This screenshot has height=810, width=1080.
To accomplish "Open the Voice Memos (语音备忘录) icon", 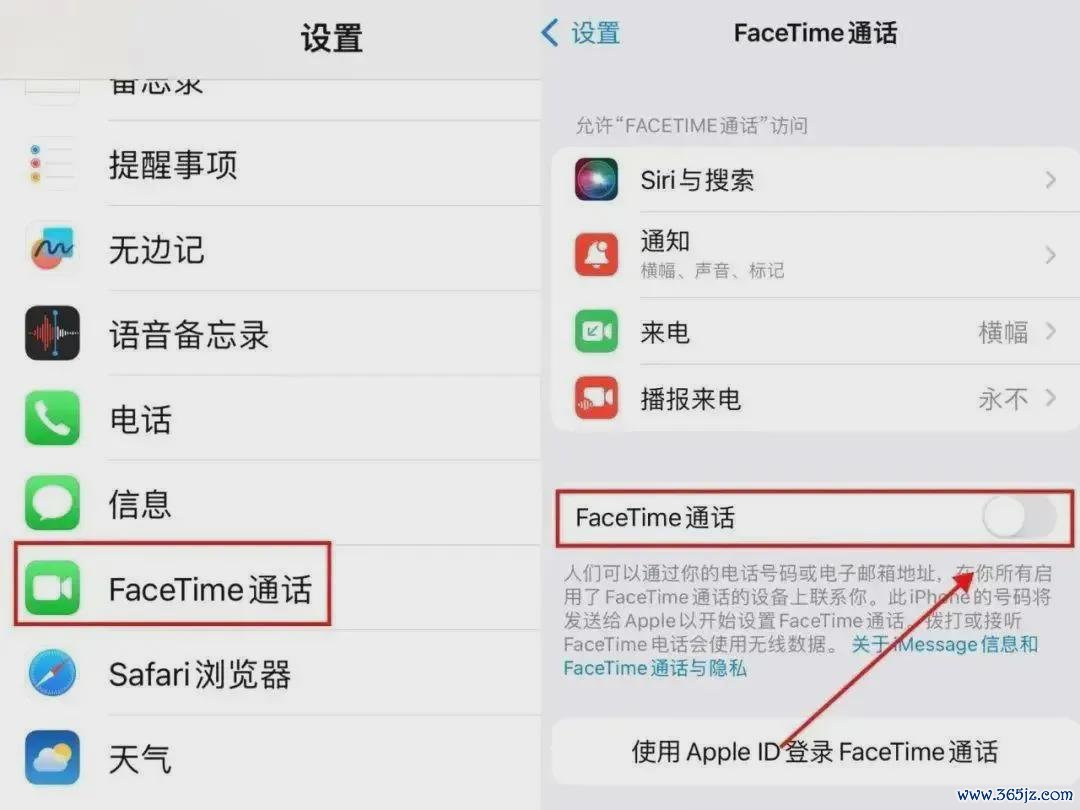I will 52,333.
